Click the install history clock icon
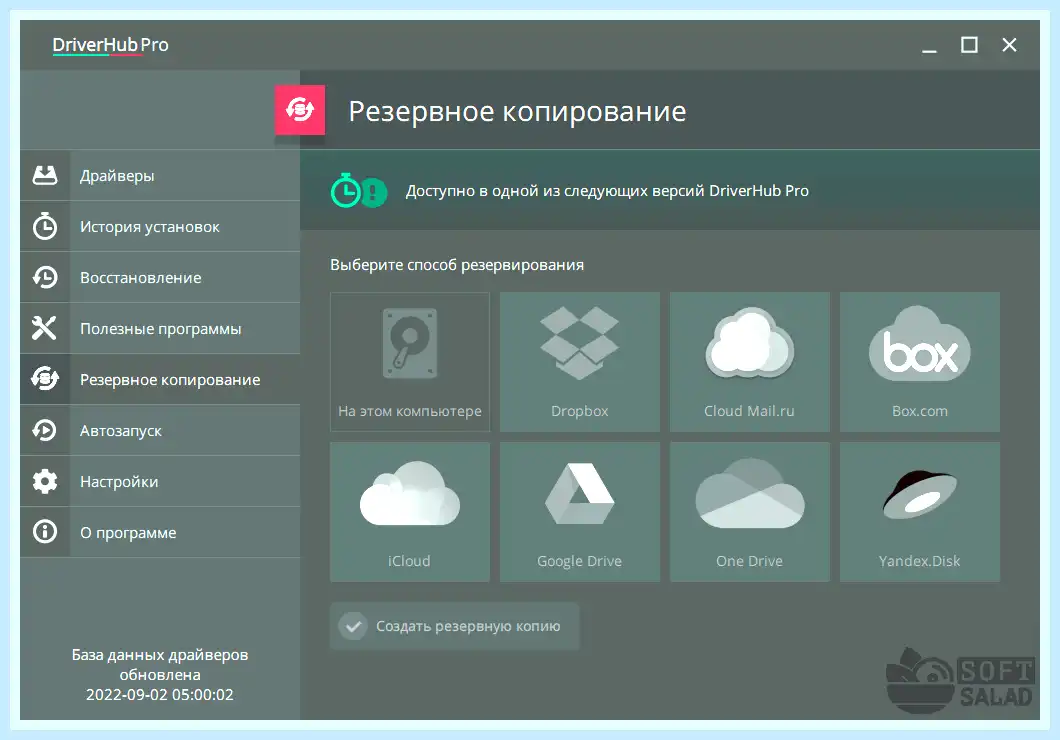Viewport: 1060px width, 740px height. 45,226
